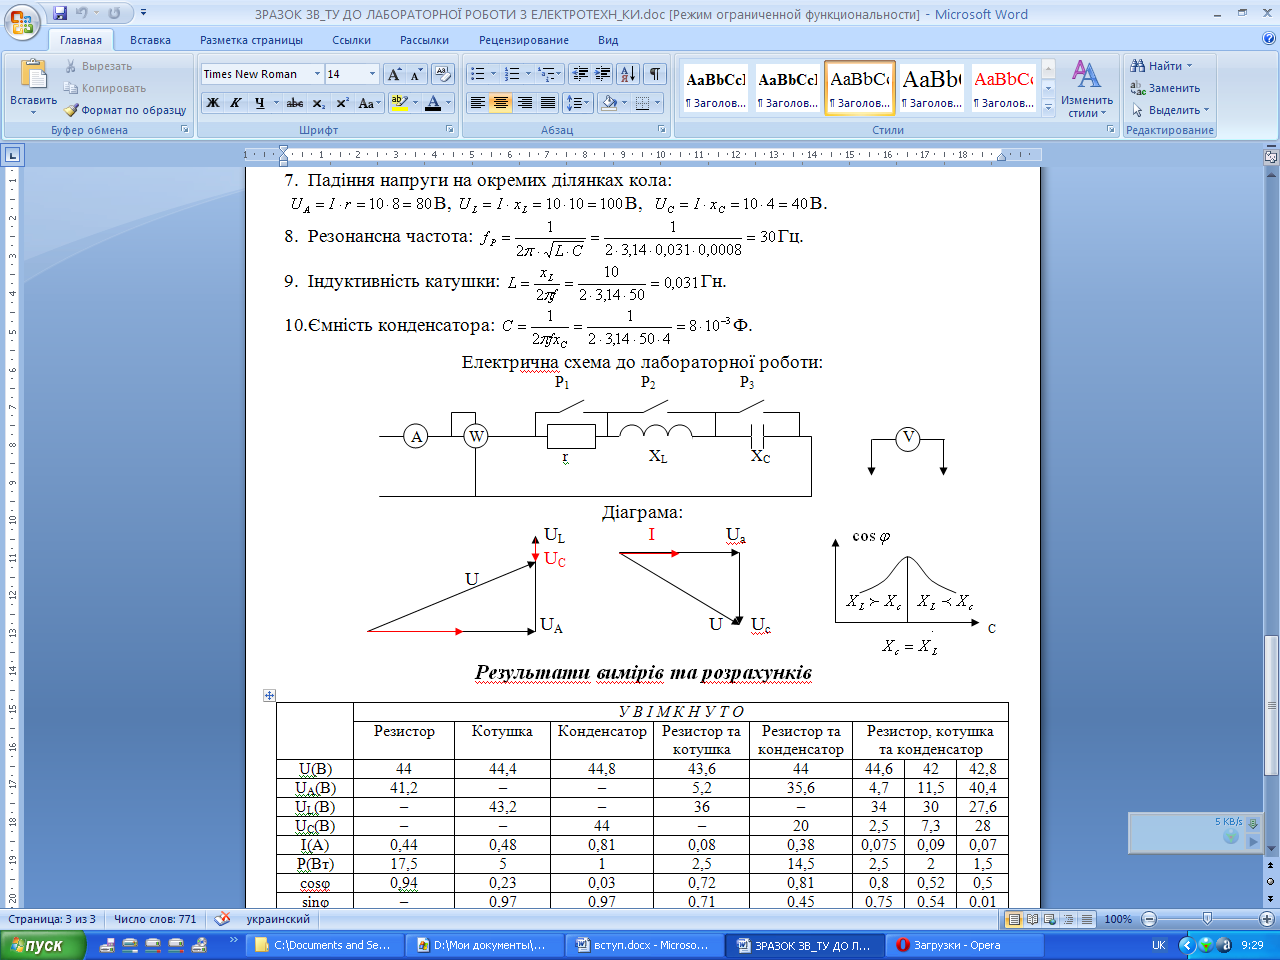Toggle strikethrough (abc) formatting
This screenshot has height=960, width=1280.
point(295,102)
